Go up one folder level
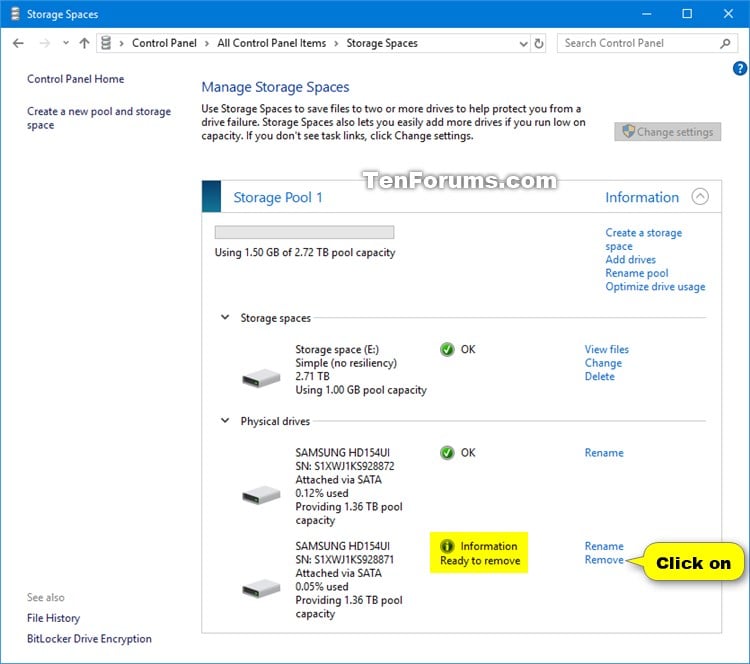Image resolution: width=750 pixels, height=664 pixels. [84, 44]
